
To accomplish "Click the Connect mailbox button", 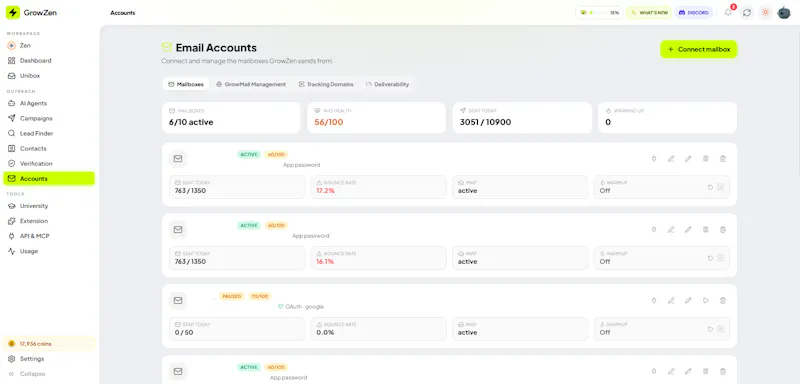I will click(x=698, y=49).
